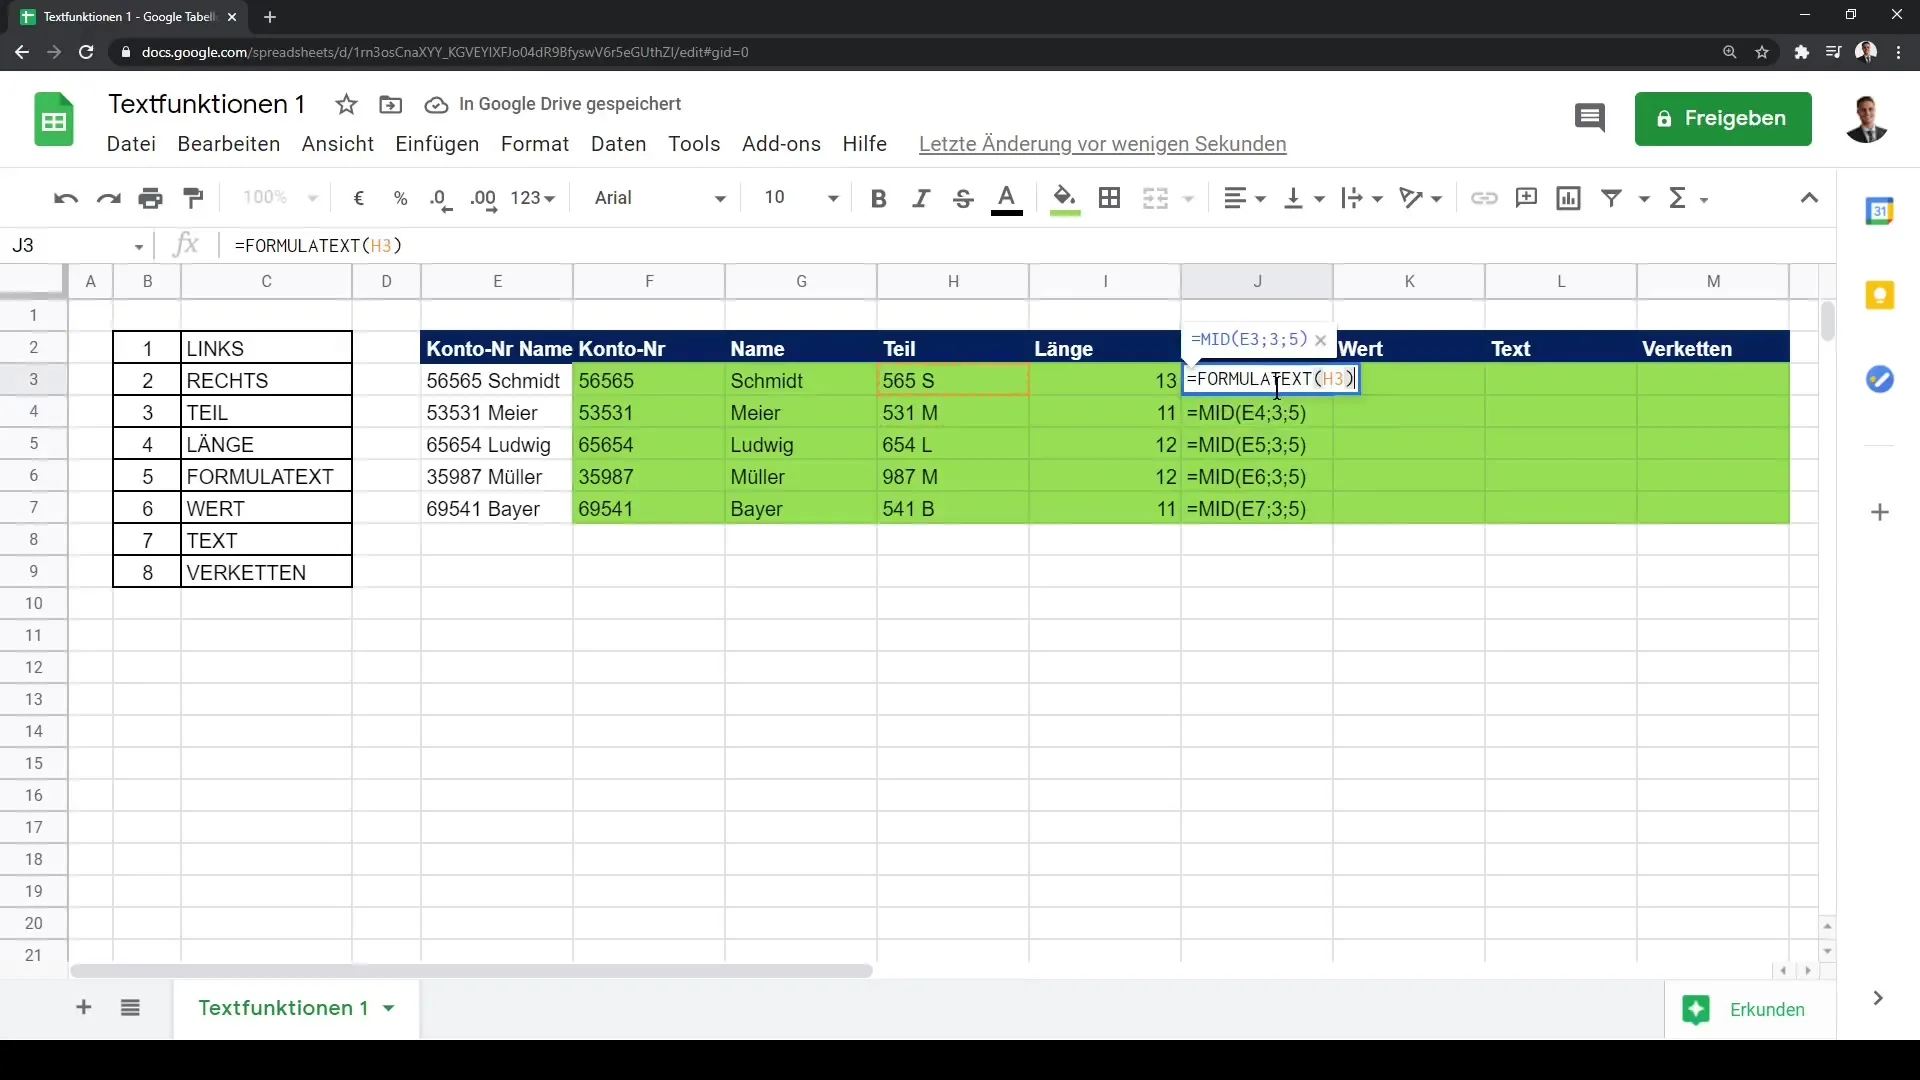Open Chrome extensions puzzle icon
1920x1080 pixels.
pos(1801,52)
